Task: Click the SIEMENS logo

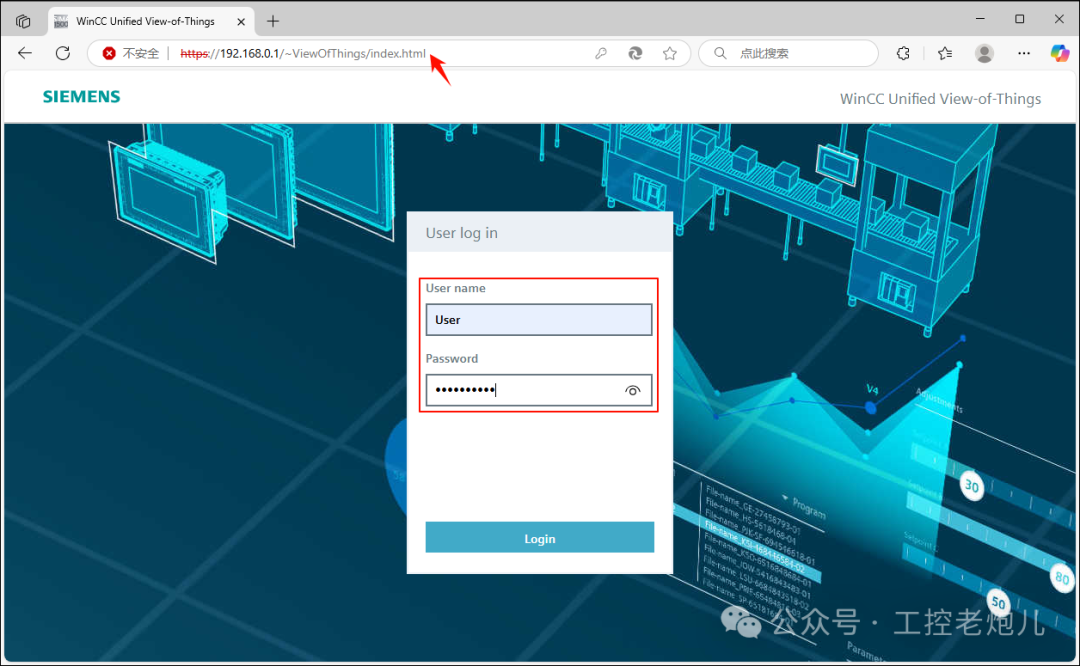Action: (x=81, y=96)
